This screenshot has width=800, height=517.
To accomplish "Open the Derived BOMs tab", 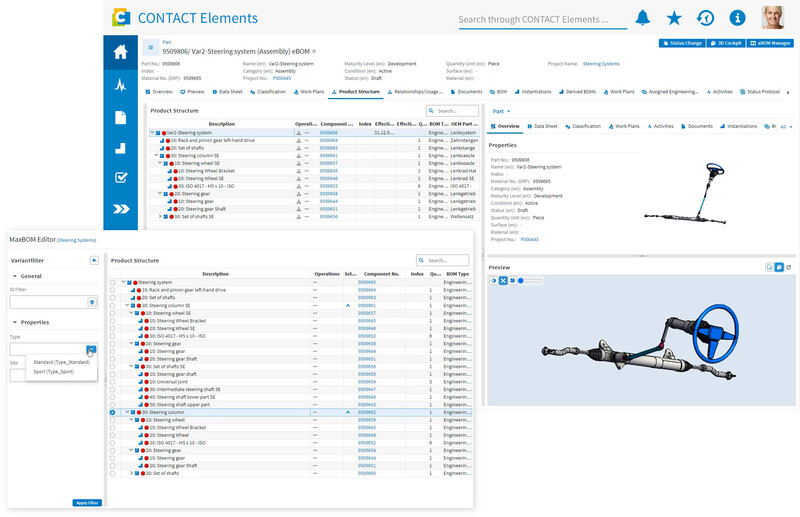I will pyautogui.click(x=577, y=92).
